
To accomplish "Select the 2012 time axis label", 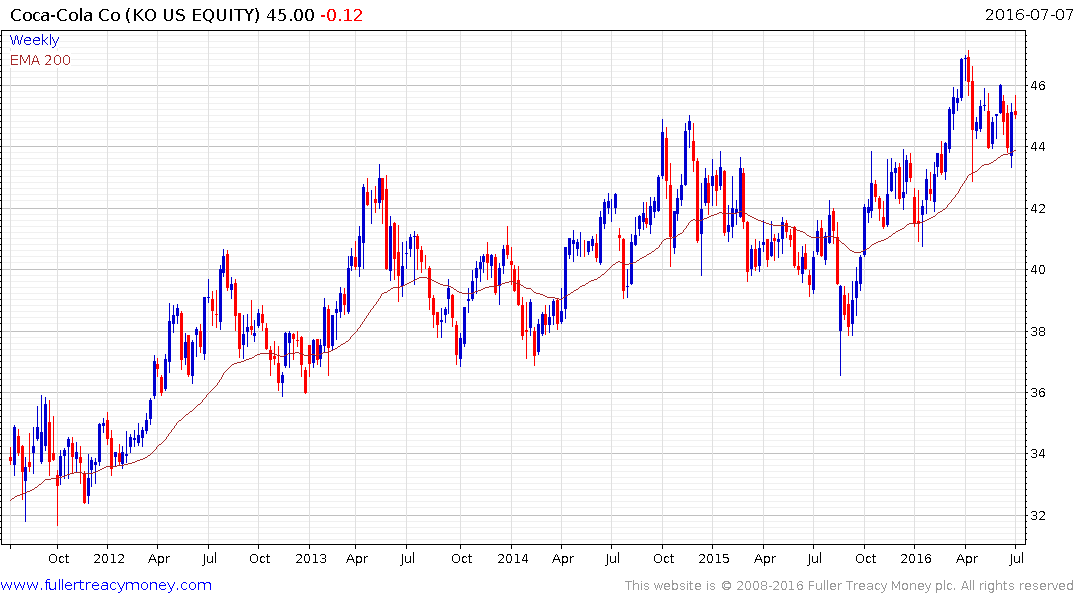I will click(109, 558).
